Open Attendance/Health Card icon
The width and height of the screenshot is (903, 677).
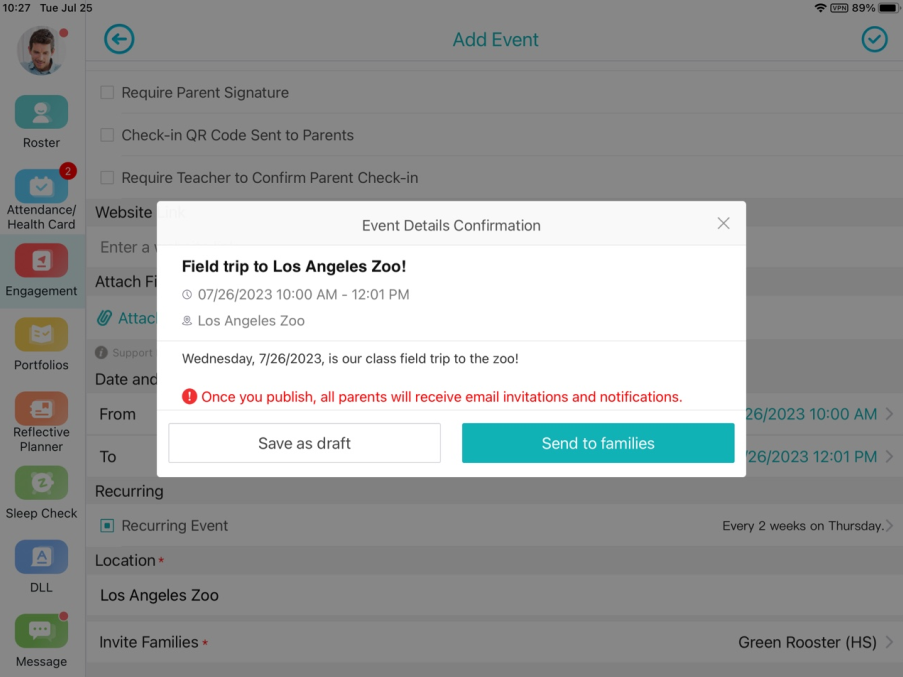(x=41, y=186)
